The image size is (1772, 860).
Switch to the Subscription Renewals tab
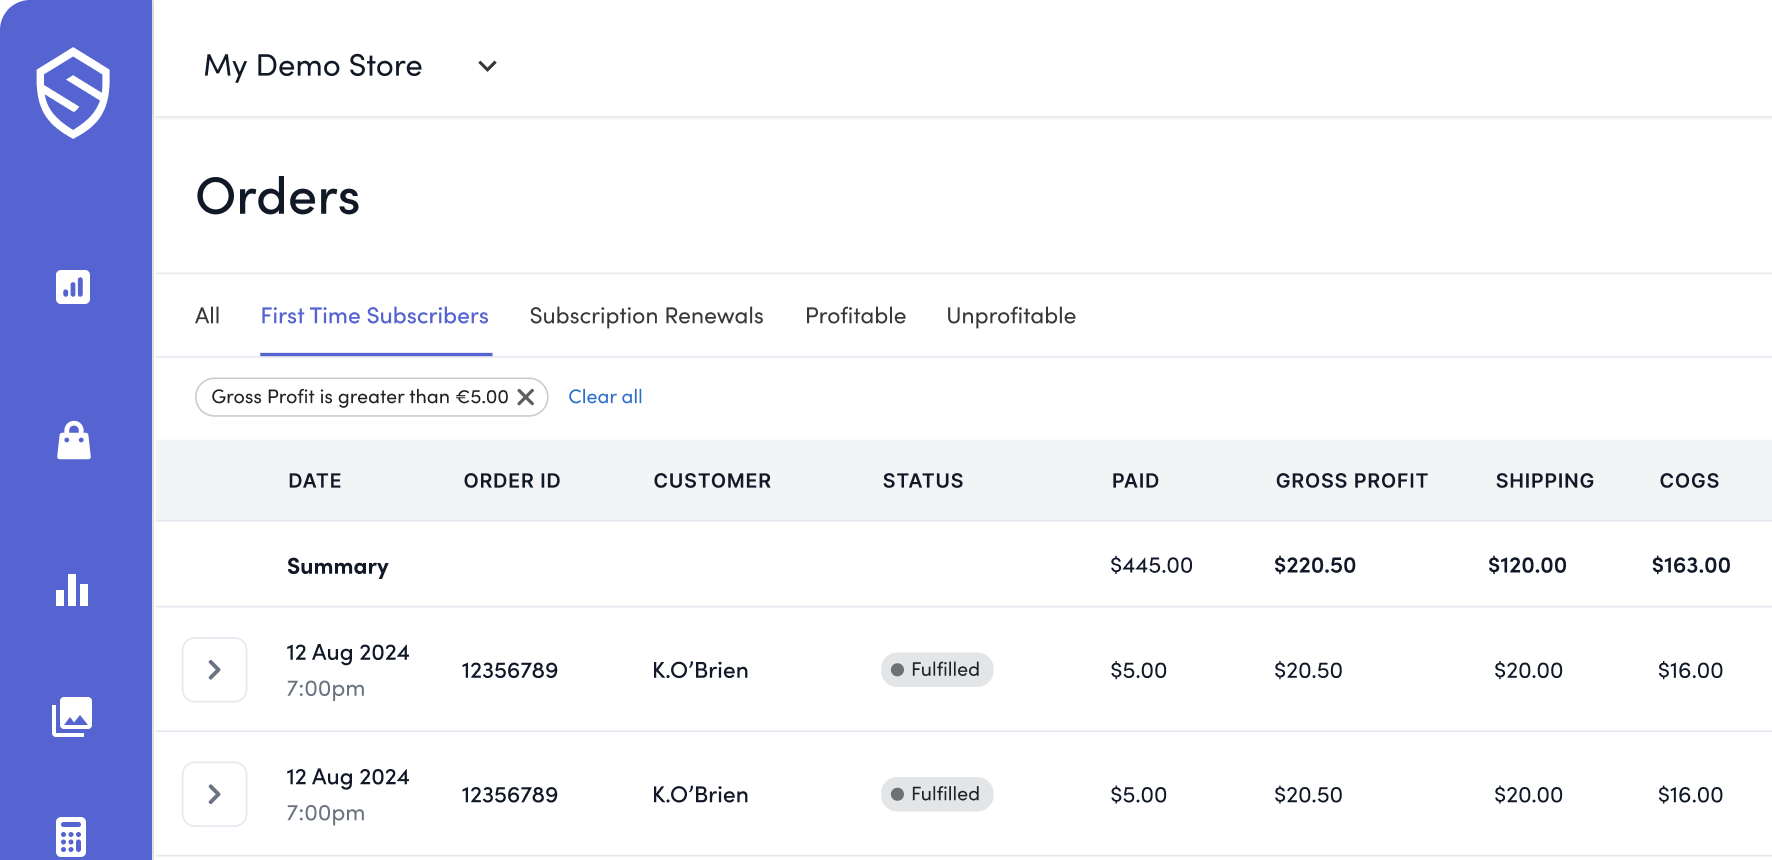[646, 316]
